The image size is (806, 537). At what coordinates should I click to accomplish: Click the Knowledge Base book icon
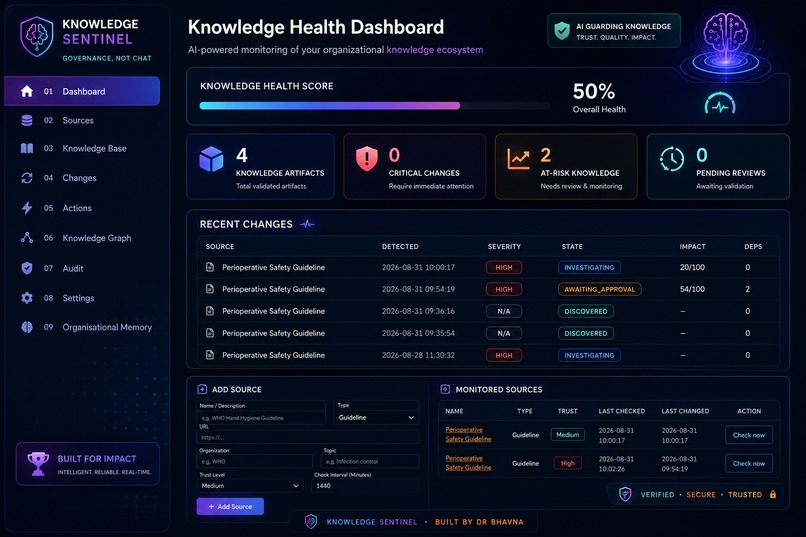(27, 149)
